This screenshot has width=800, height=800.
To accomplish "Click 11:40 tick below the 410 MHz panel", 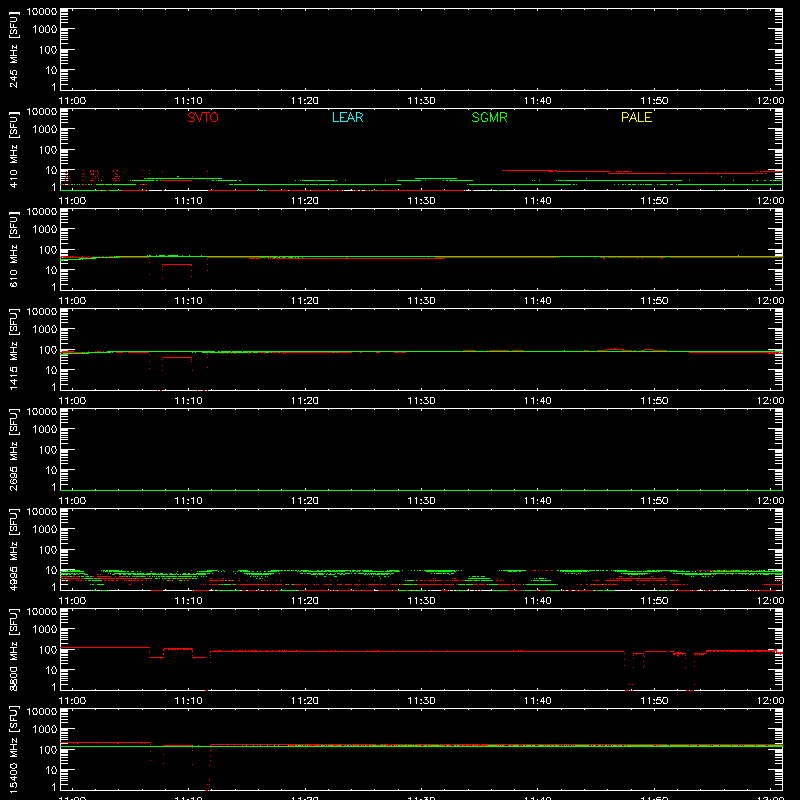I will (538, 201).
